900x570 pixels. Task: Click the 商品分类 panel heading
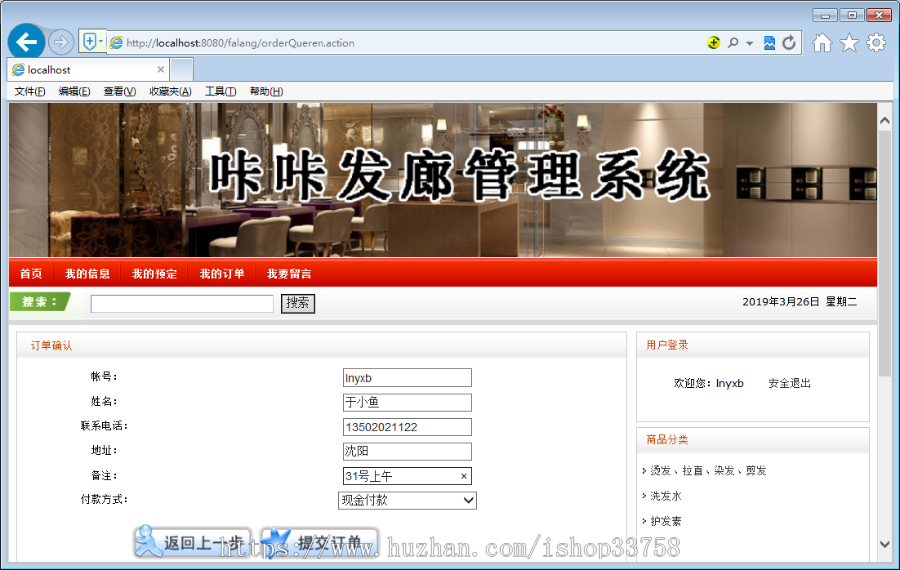pyautogui.click(x=667, y=440)
